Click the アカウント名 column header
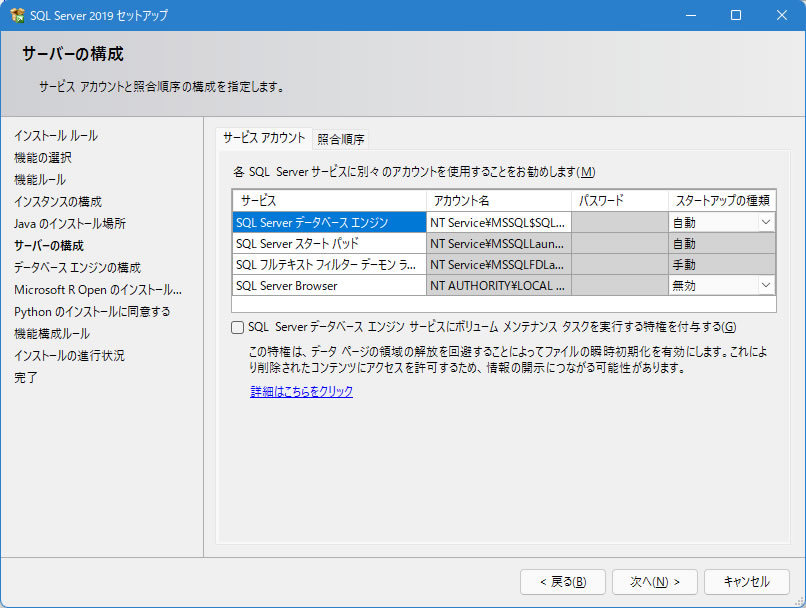Viewport: 806px width, 608px height. pyautogui.click(x=499, y=201)
